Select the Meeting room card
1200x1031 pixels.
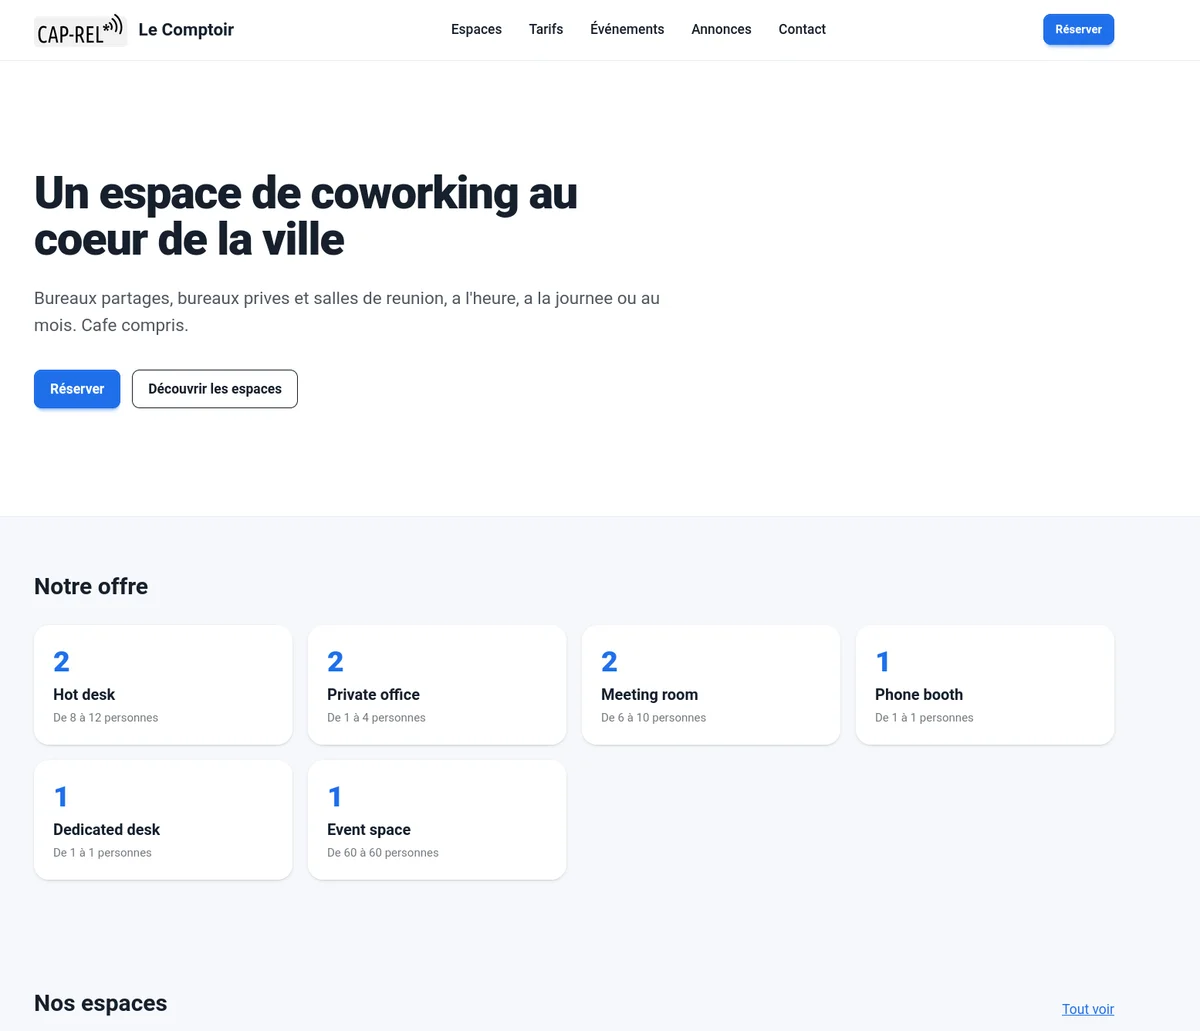pyautogui.click(x=711, y=685)
